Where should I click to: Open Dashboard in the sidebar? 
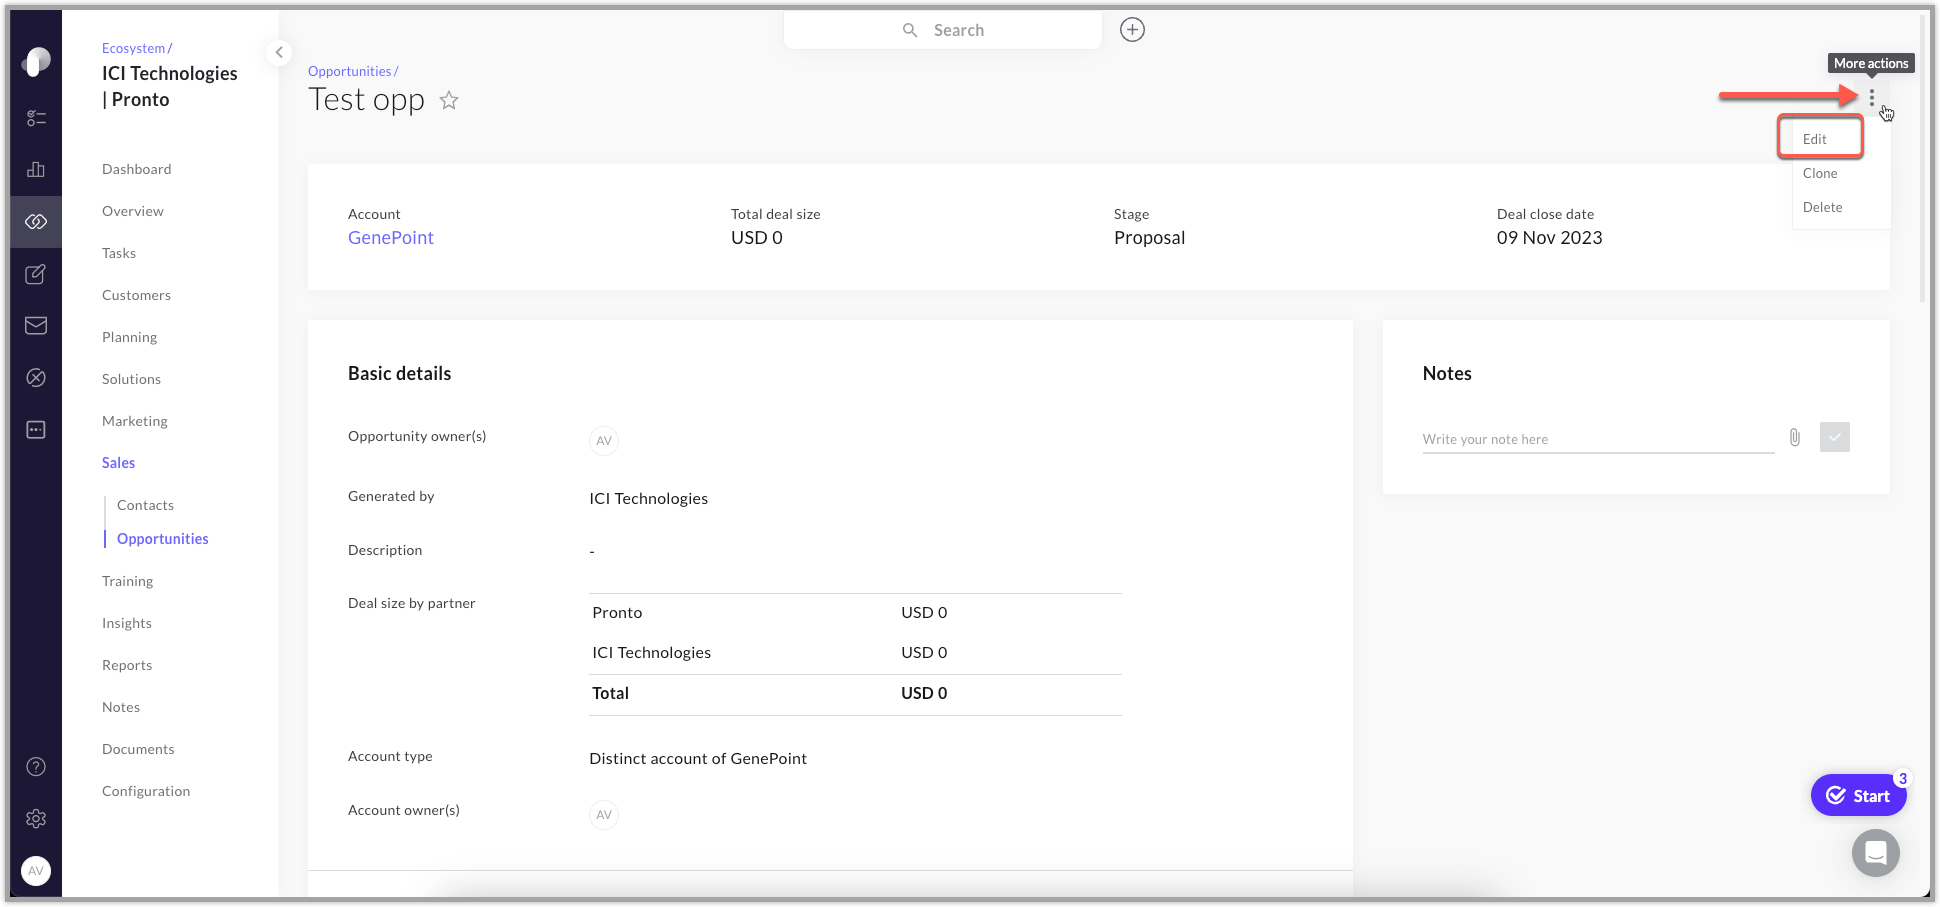(137, 169)
